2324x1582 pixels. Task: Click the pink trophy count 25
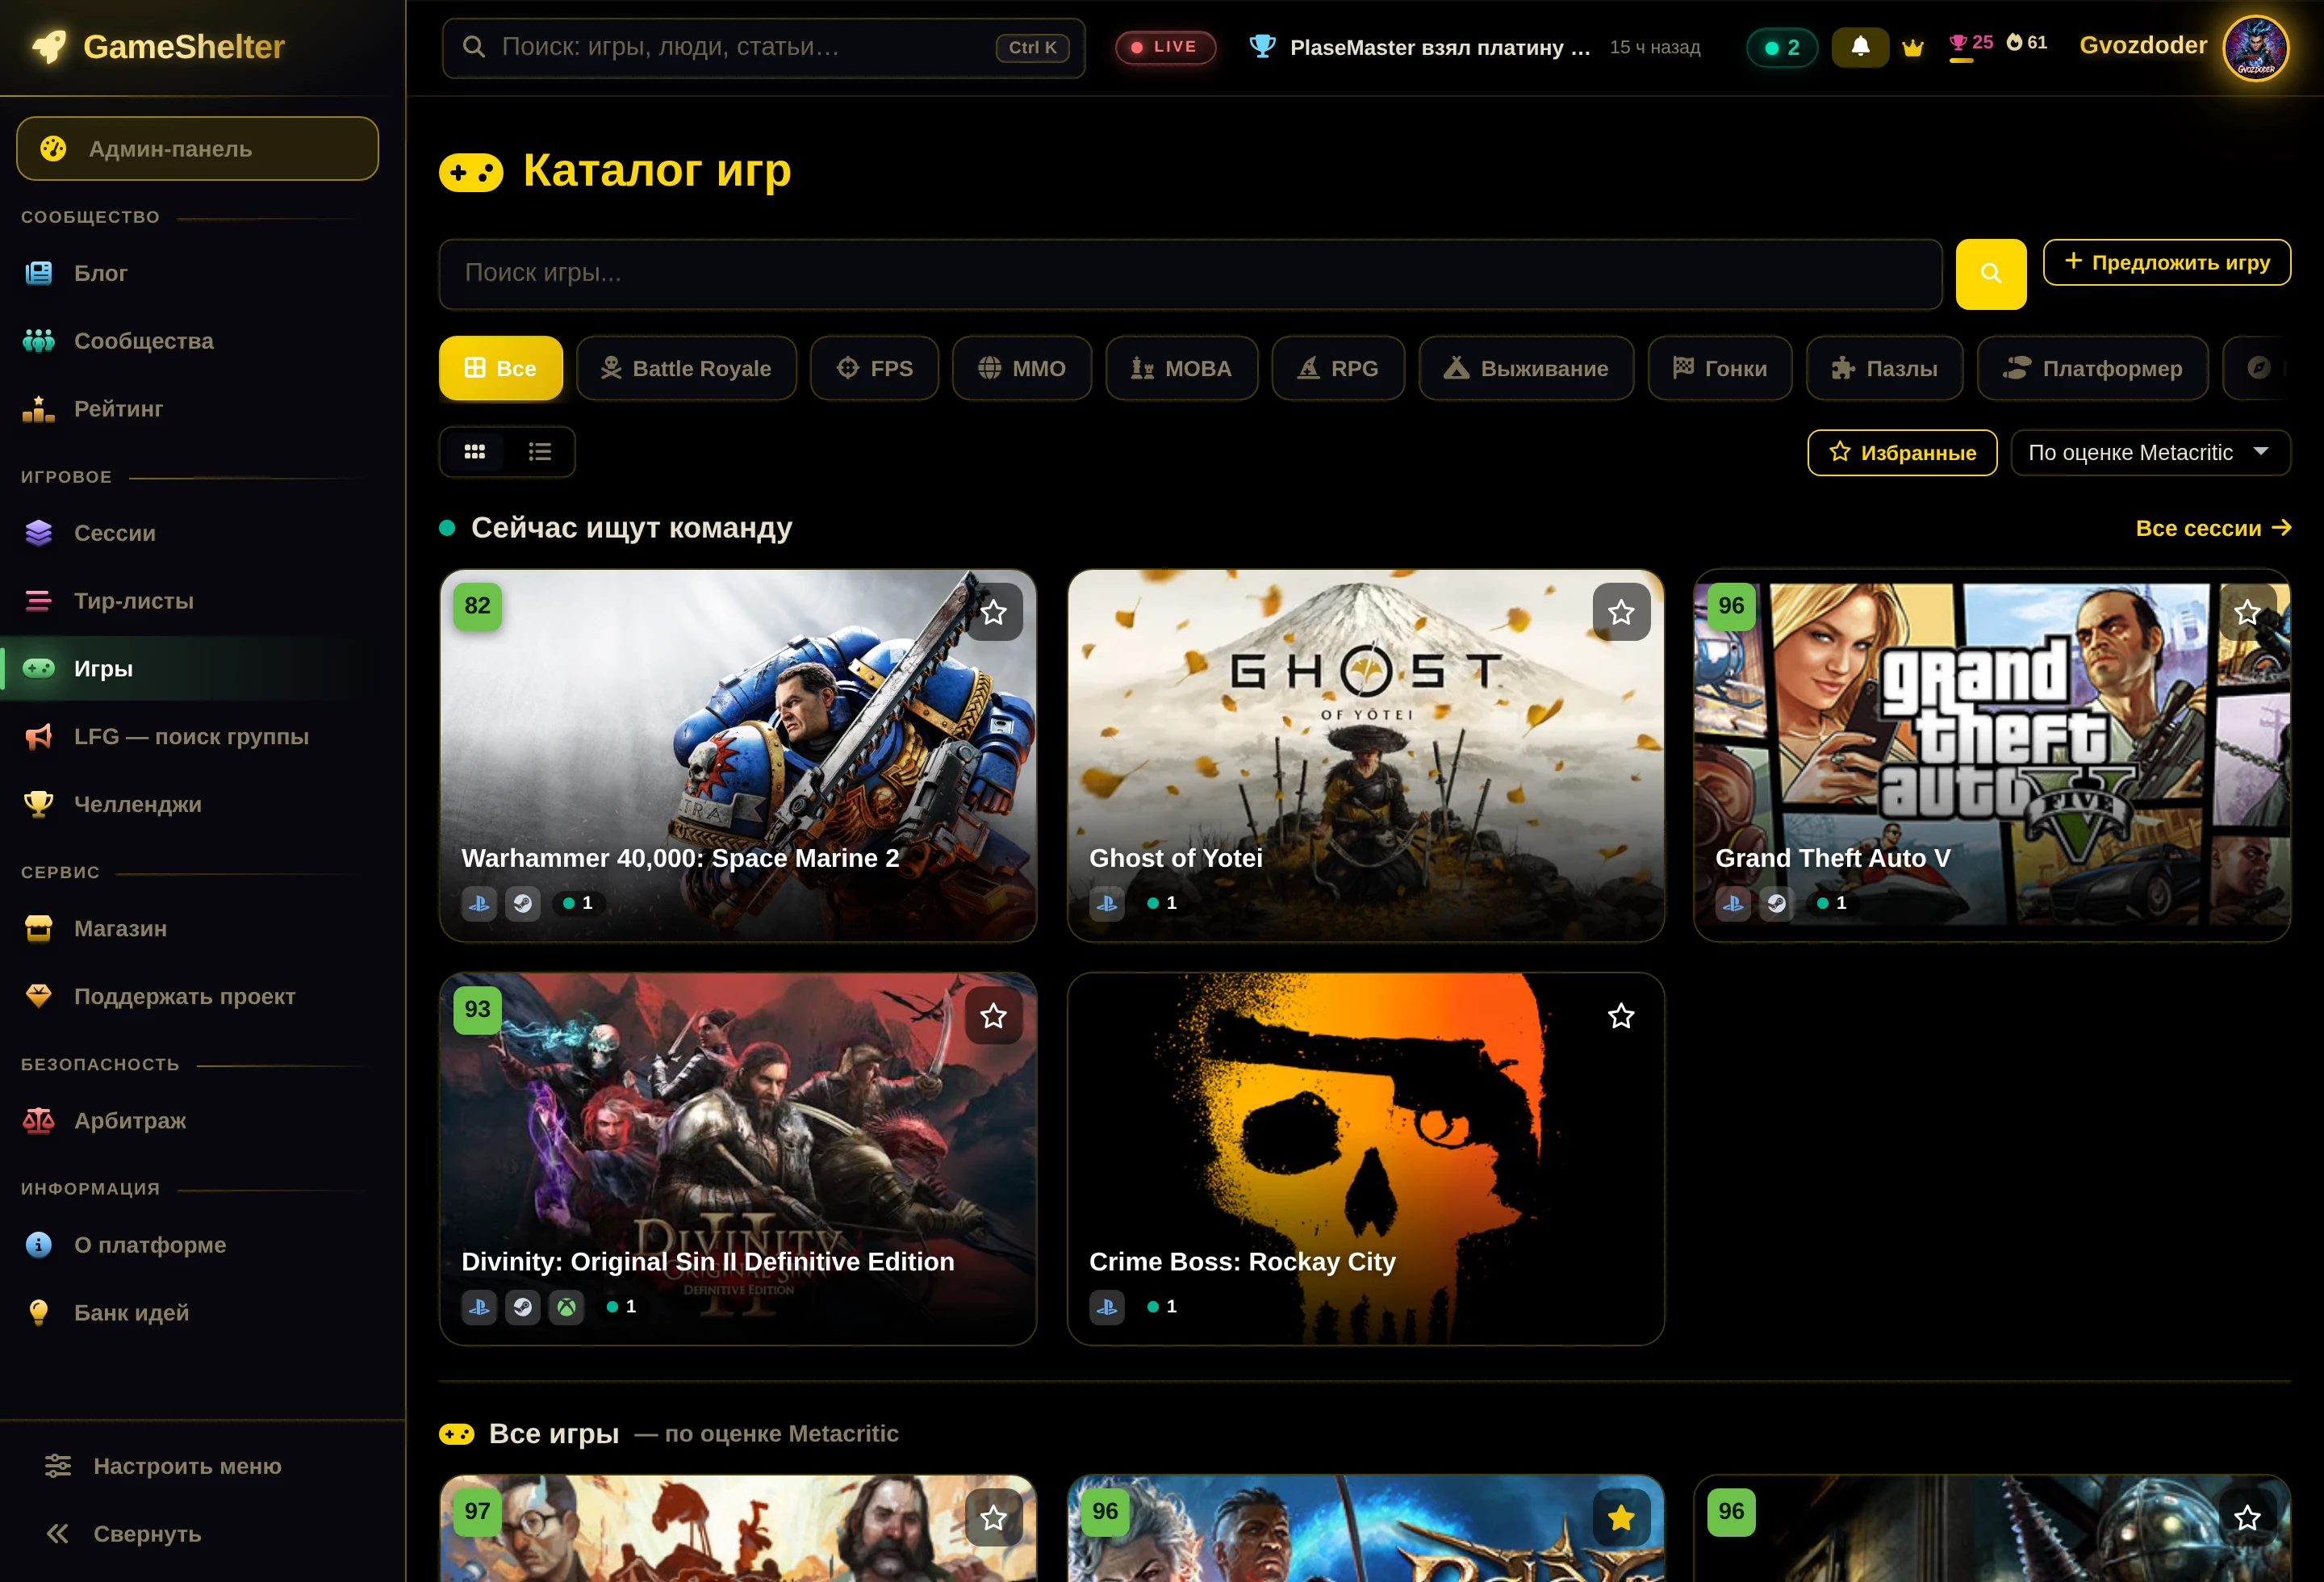(1971, 44)
